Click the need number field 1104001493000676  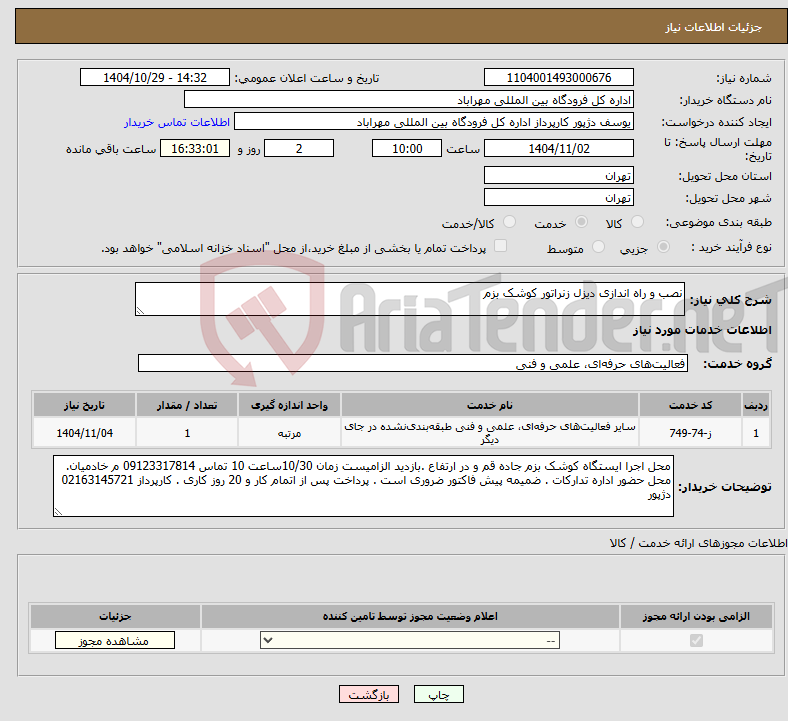coord(558,77)
